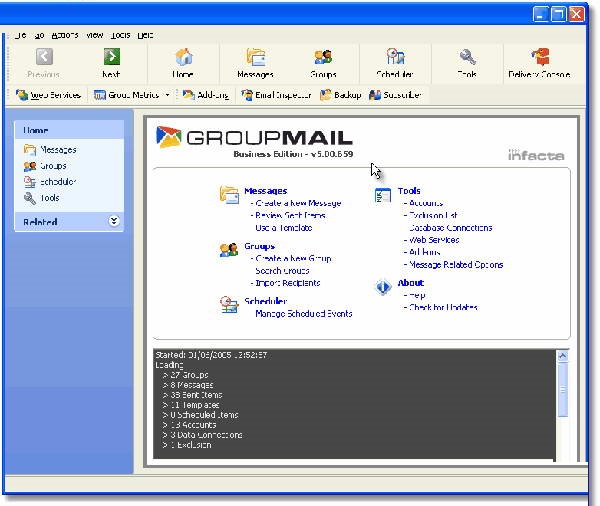Launch the Delivery Console icon
This screenshot has width=600, height=506.
click(x=540, y=57)
